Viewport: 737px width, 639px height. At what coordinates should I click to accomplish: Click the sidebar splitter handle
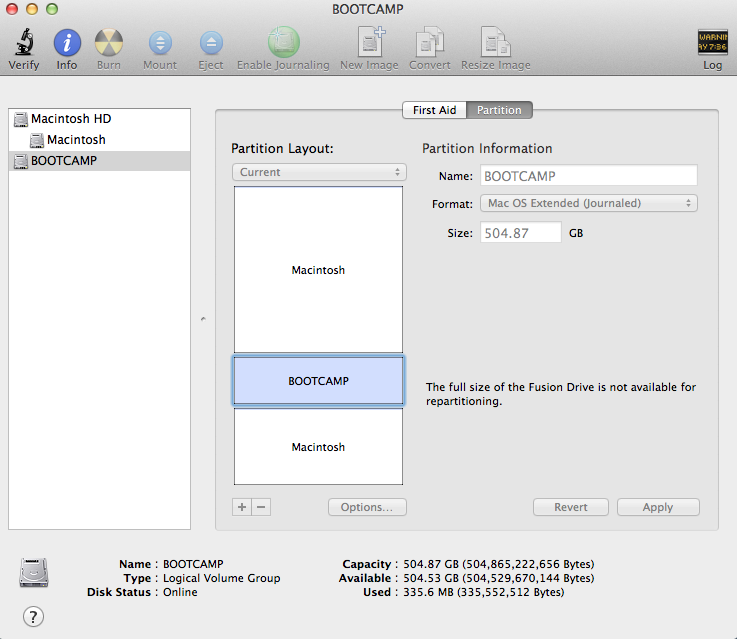point(203,319)
